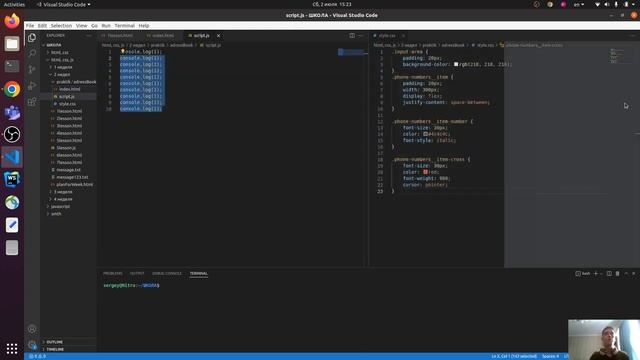This screenshot has height=360, width=640.
Task: Open the Edit menu
Action: [x=42, y=25]
